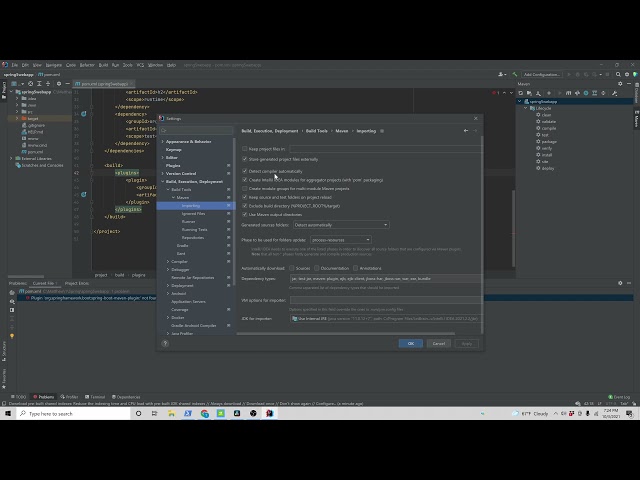This screenshot has height=480, width=640.
Task: Toggle 'Detect compiler automatically' checkbox
Action: point(244,171)
